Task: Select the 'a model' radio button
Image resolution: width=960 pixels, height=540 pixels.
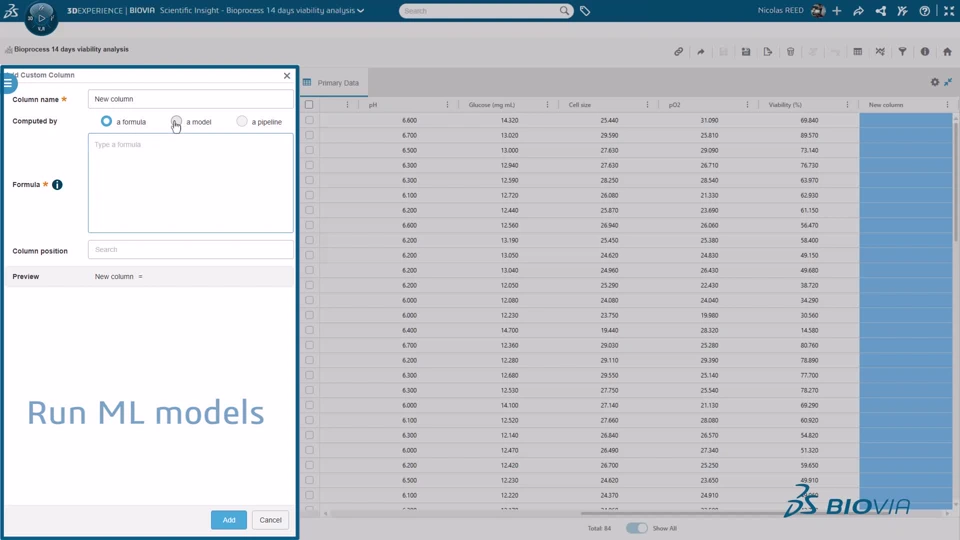Action: click(x=176, y=121)
